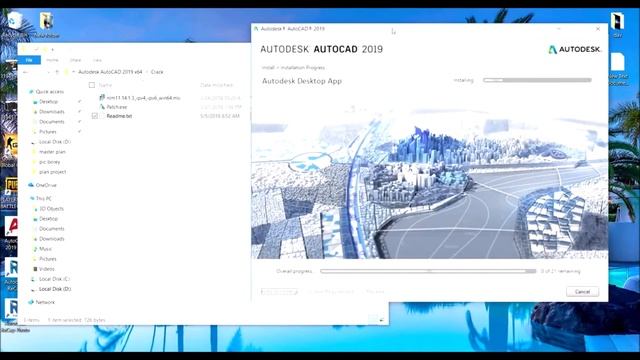640x360 pixels.
Task: Click the folder icon in Explorer title bar
Action: (x=24, y=49)
